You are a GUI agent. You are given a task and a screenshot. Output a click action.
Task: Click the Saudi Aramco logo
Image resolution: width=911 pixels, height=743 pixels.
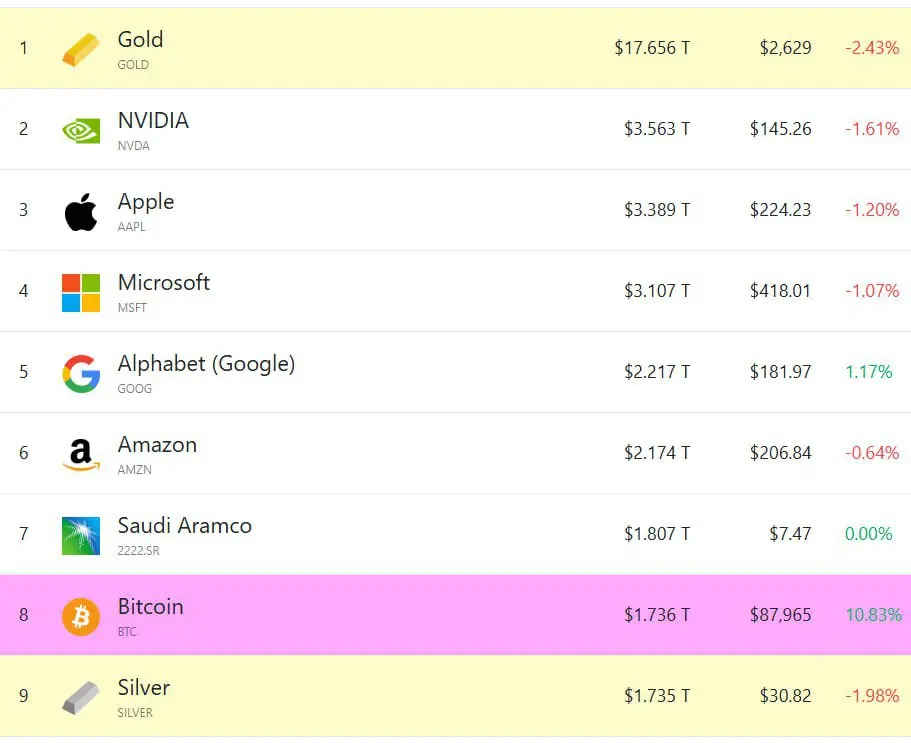coord(81,536)
